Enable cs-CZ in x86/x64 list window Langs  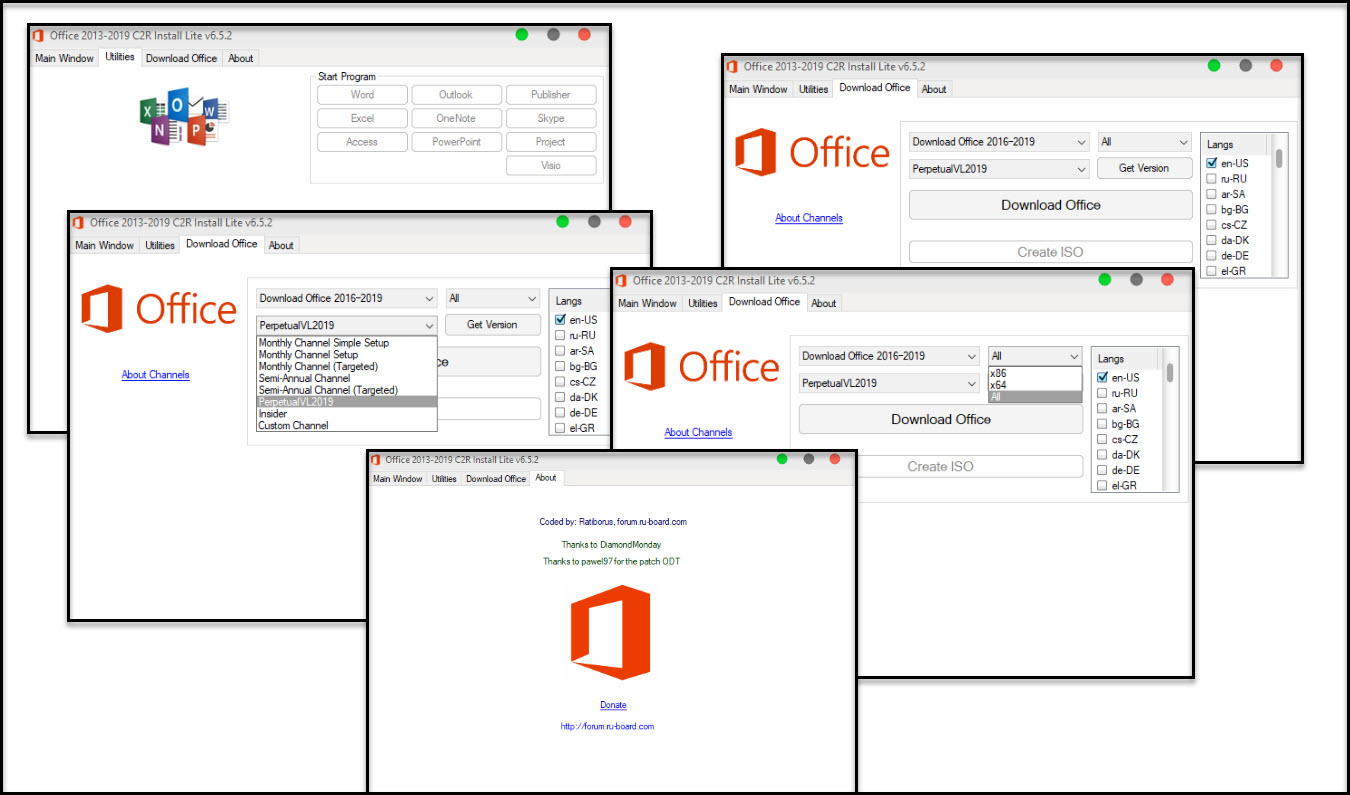(1103, 439)
